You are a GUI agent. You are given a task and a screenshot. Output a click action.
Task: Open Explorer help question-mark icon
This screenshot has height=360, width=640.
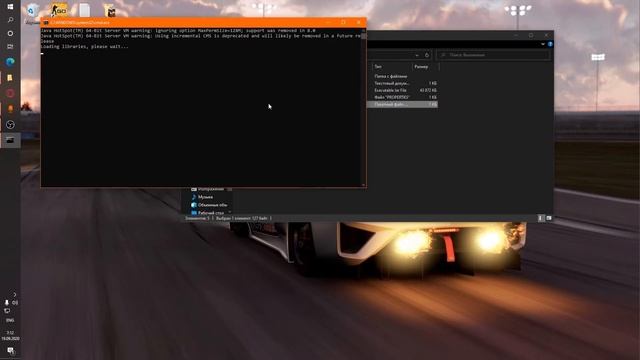click(x=550, y=44)
